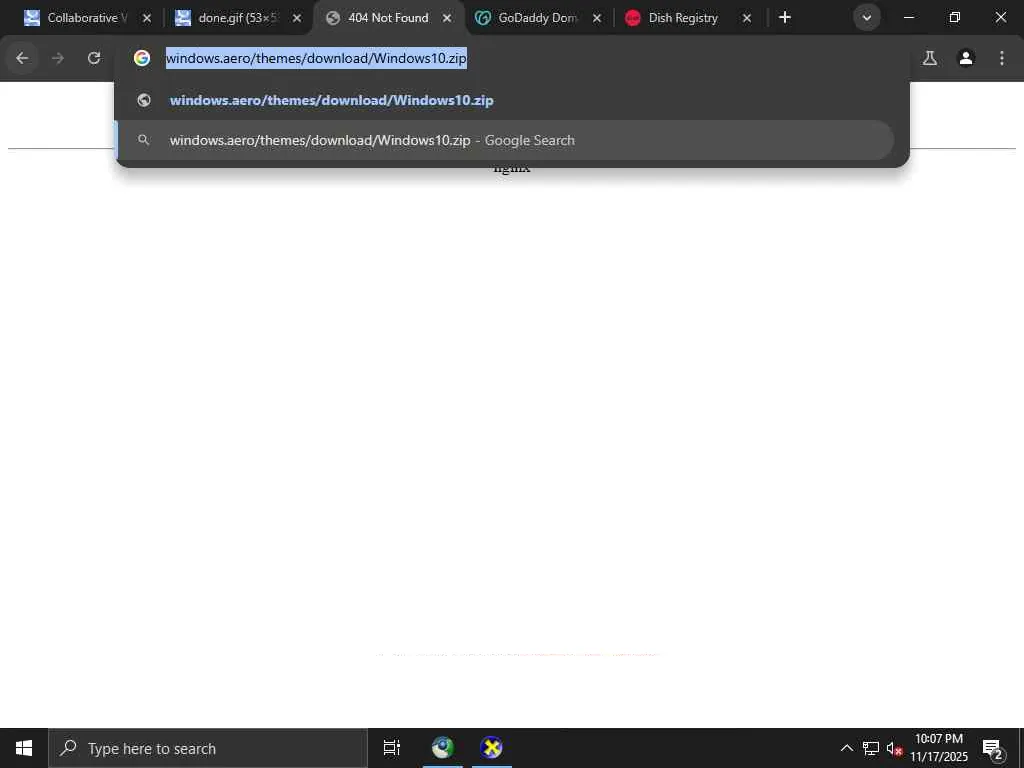Close the Collaborative tab
The height and width of the screenshot is (768, 1024).
[x=147, y=18]
